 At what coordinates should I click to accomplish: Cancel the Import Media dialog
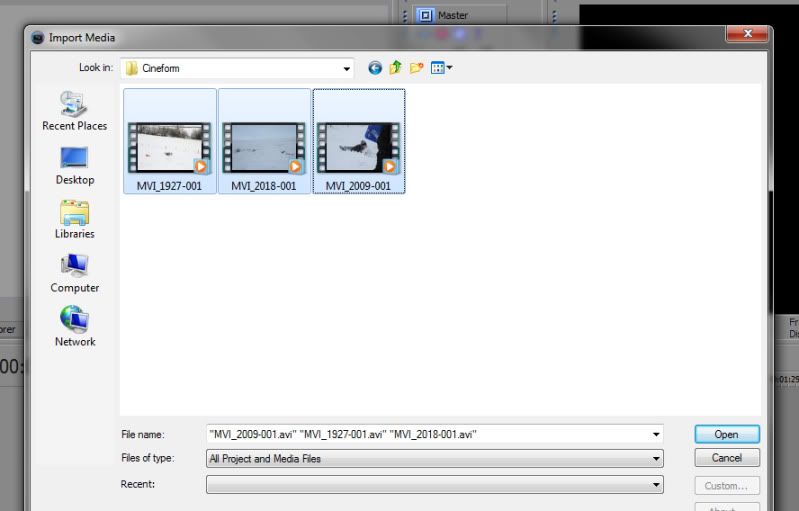(726, 458)
